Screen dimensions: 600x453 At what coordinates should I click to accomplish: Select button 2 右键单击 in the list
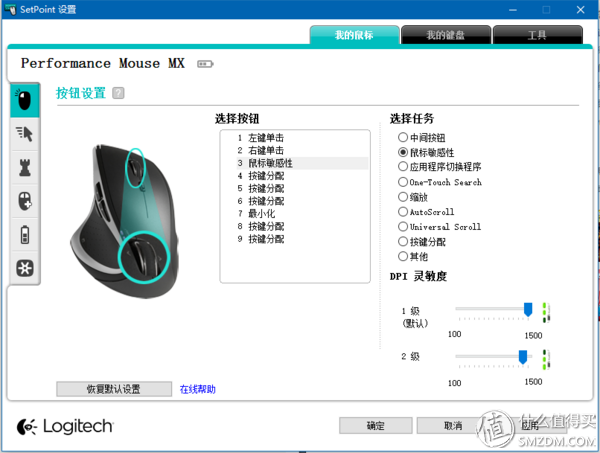click(x=302, y=150)
